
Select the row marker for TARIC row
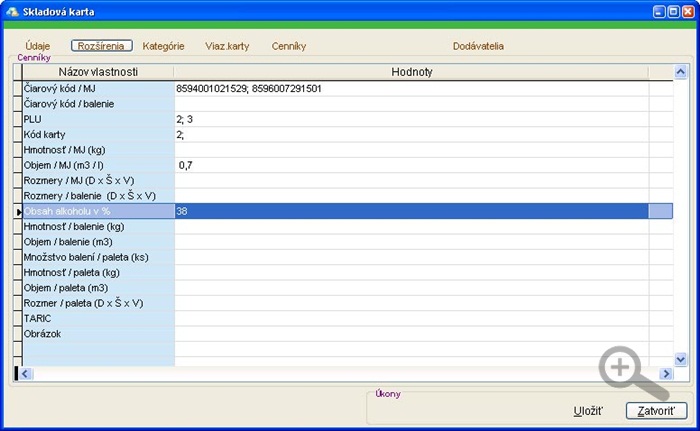tap(17, 318)
